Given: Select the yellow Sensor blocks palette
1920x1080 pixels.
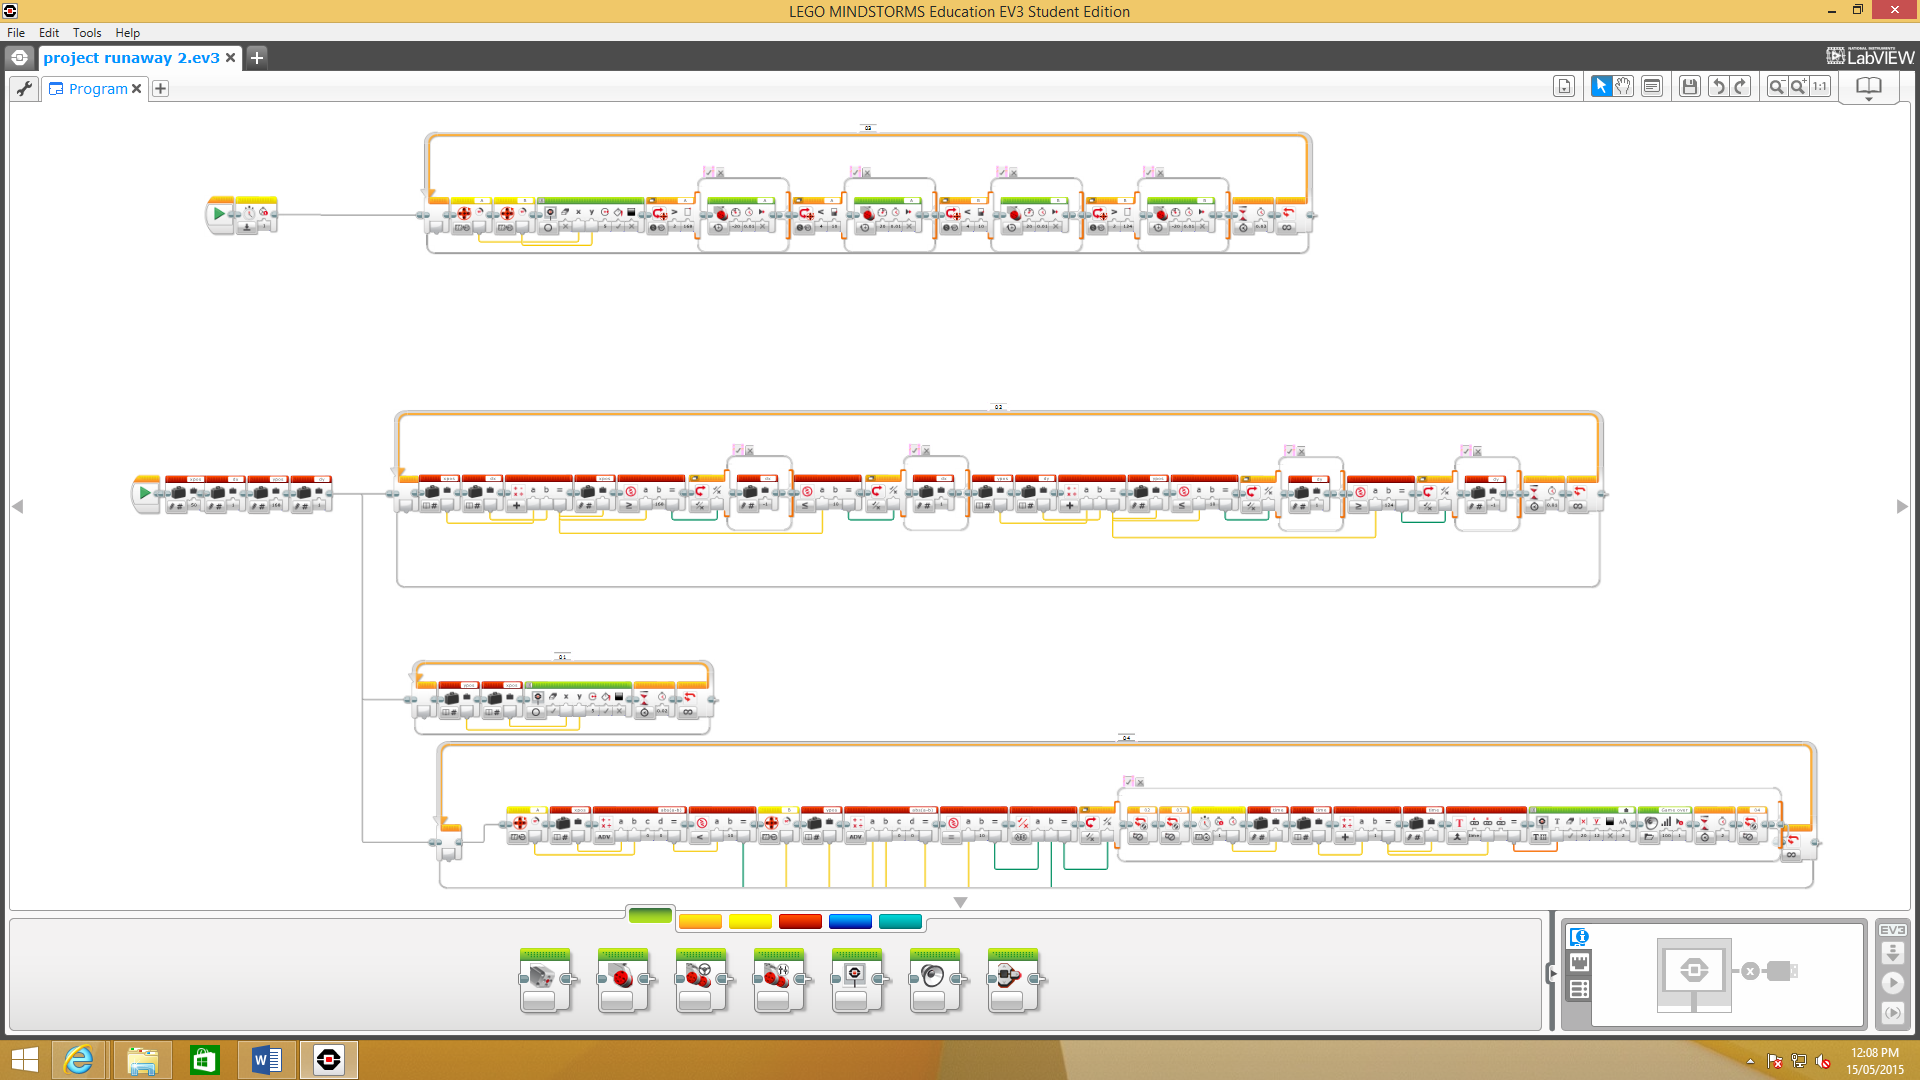Looking at the screenshot, I should (750, 921).
